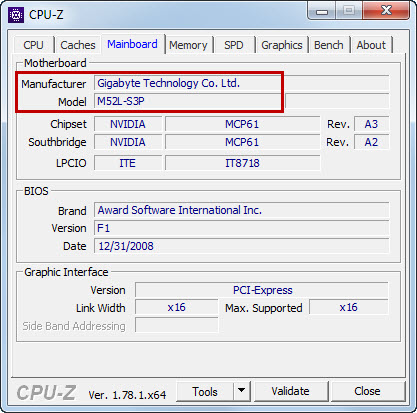Select the Memory tab
The image size is (417, 413).
tap(188, 45)
